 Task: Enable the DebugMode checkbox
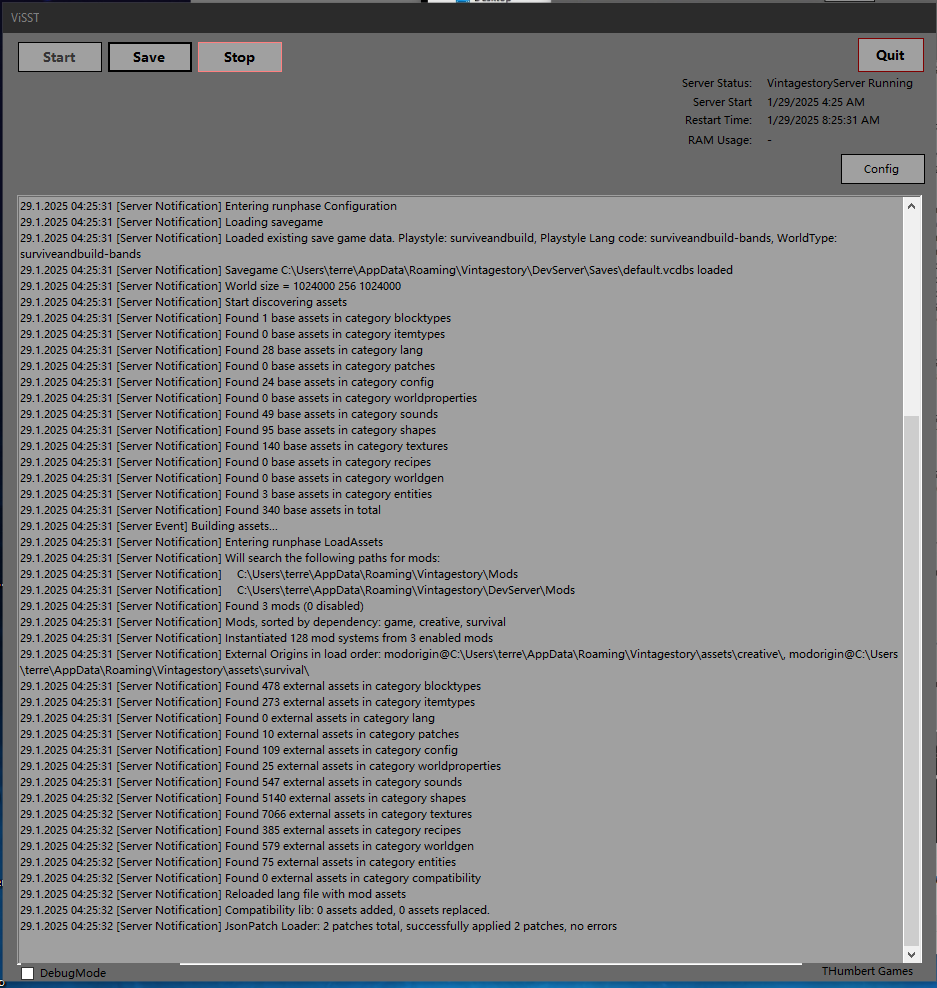[28, 973]
